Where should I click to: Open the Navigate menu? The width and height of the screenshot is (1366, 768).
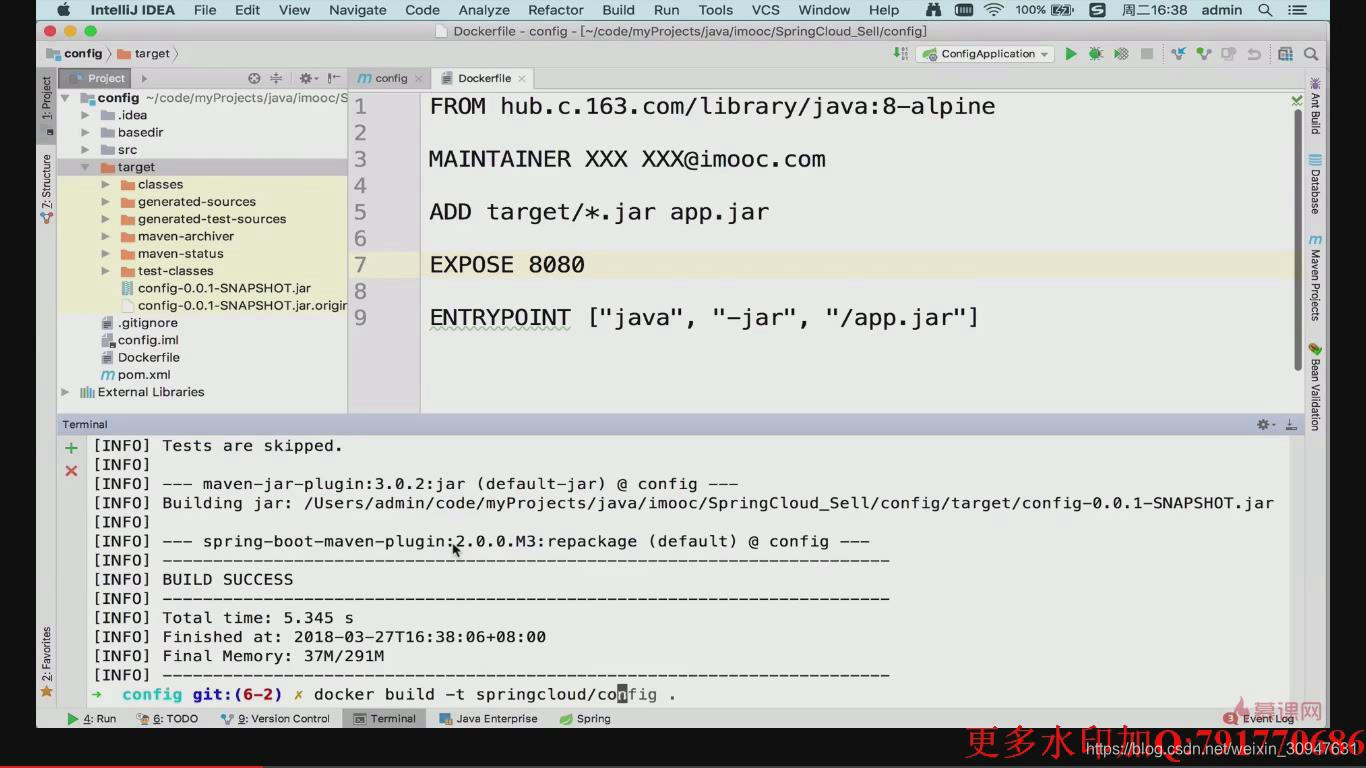pyautogui.click(x=357, y=10)
